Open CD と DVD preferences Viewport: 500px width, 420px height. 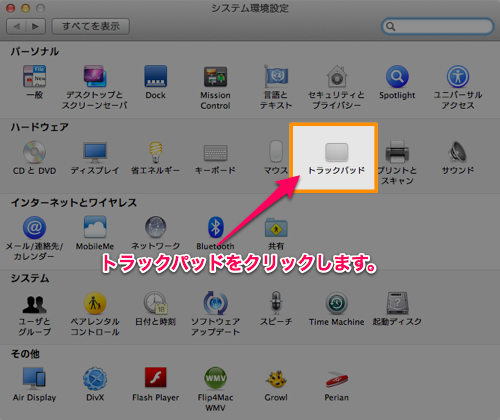[34, 152]
